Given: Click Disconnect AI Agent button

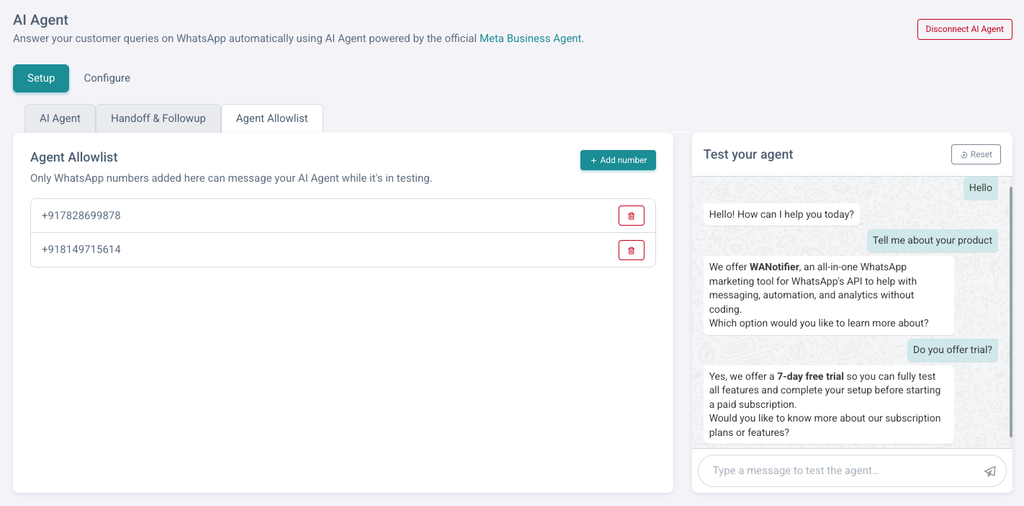Looking at the screenshot, I should pyautogui.click(x=965, y=29).
